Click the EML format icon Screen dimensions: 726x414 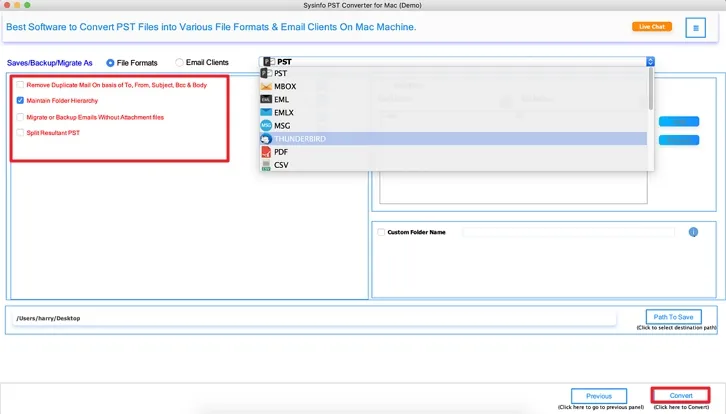point(266,99)
